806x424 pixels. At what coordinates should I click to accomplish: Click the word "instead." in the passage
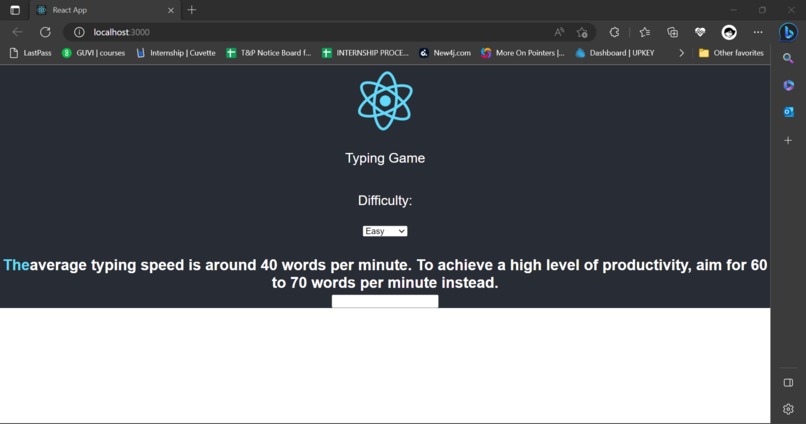(x=470, y=283)
